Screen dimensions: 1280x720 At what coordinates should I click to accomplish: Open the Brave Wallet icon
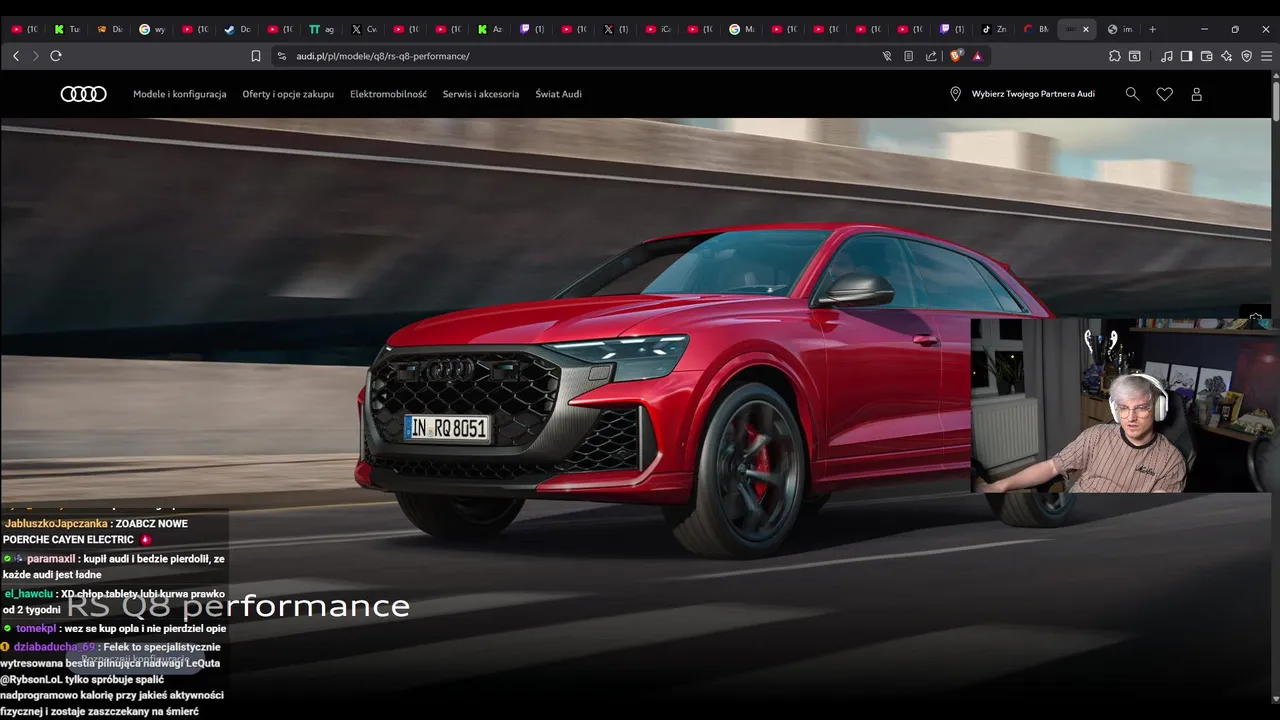coord(1206,56)
